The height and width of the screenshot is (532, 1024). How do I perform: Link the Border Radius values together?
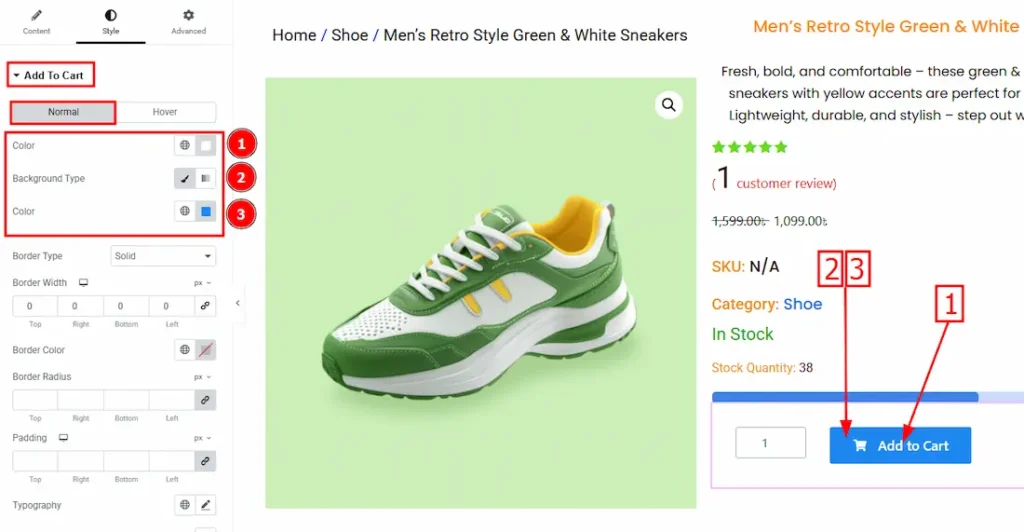[x=205, y=400]
